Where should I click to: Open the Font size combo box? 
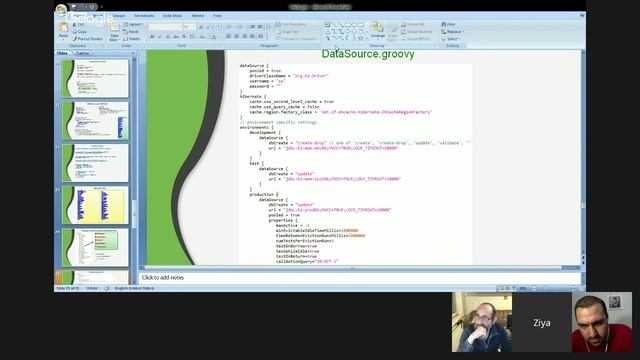tap(189, 27)
